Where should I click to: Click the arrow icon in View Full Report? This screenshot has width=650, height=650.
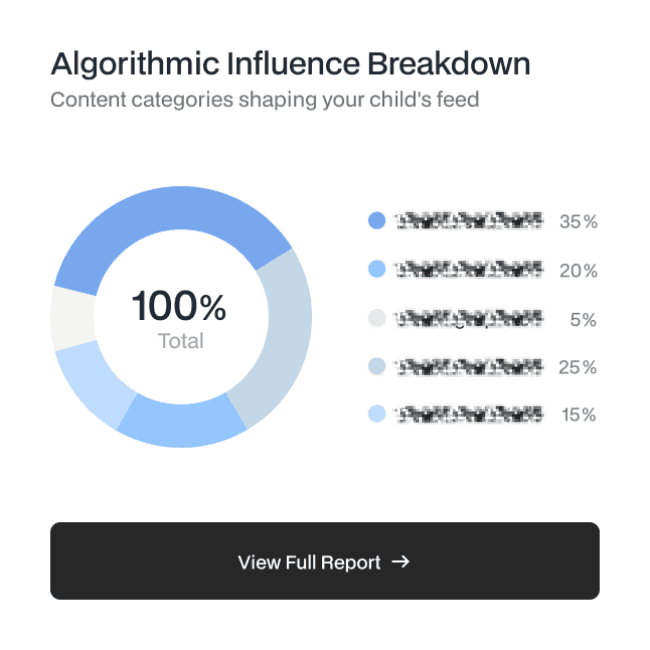[401, 562]
